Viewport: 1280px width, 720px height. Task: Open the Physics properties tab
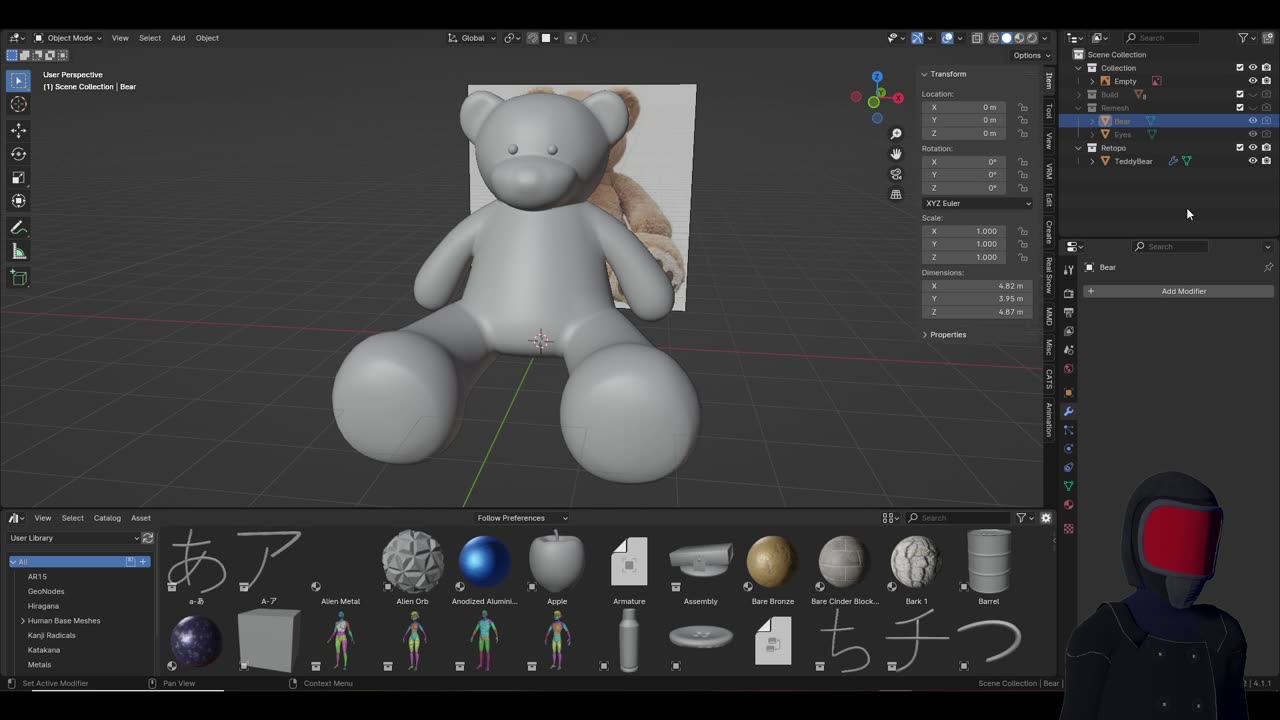pyautogui.click(x=1069, y=448)
